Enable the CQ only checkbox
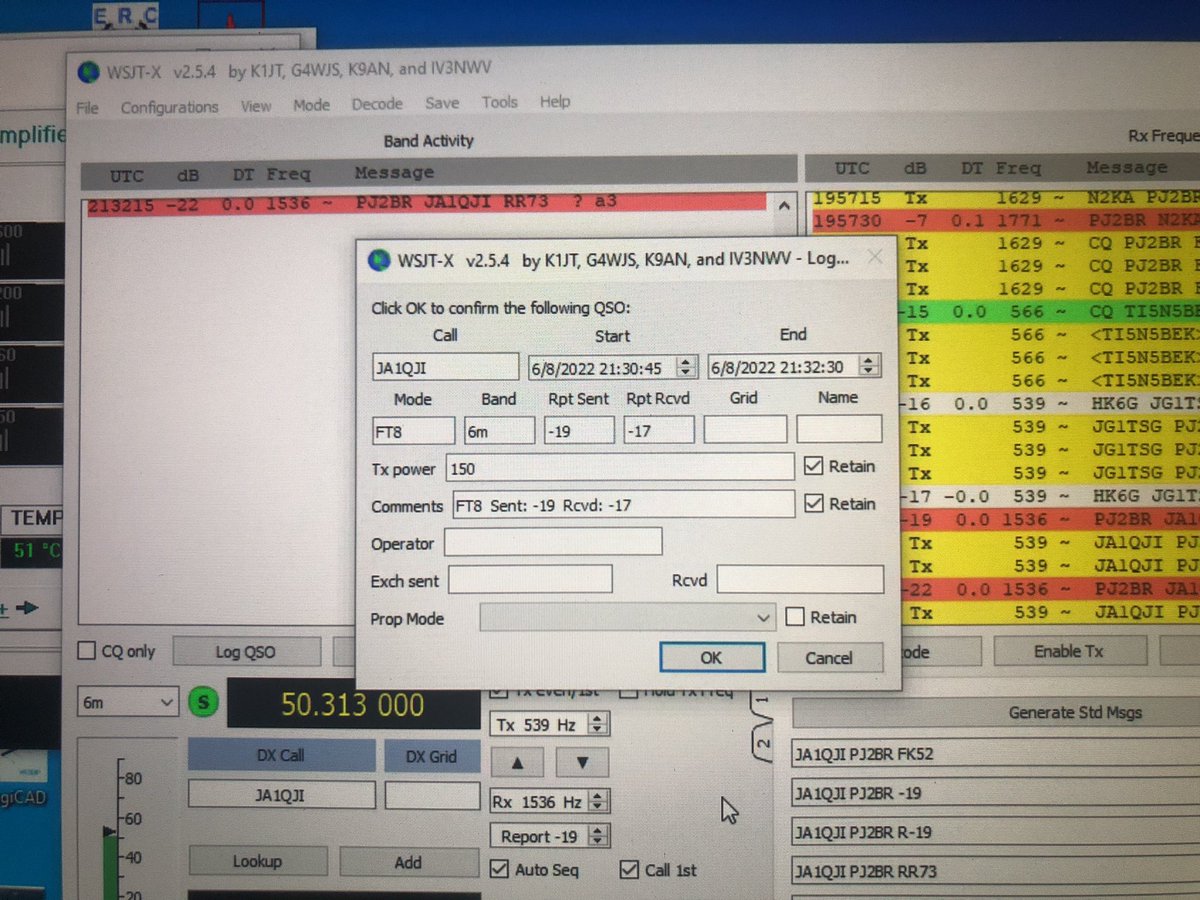Viewport: 1200px width, 900px height. point(88,651)
